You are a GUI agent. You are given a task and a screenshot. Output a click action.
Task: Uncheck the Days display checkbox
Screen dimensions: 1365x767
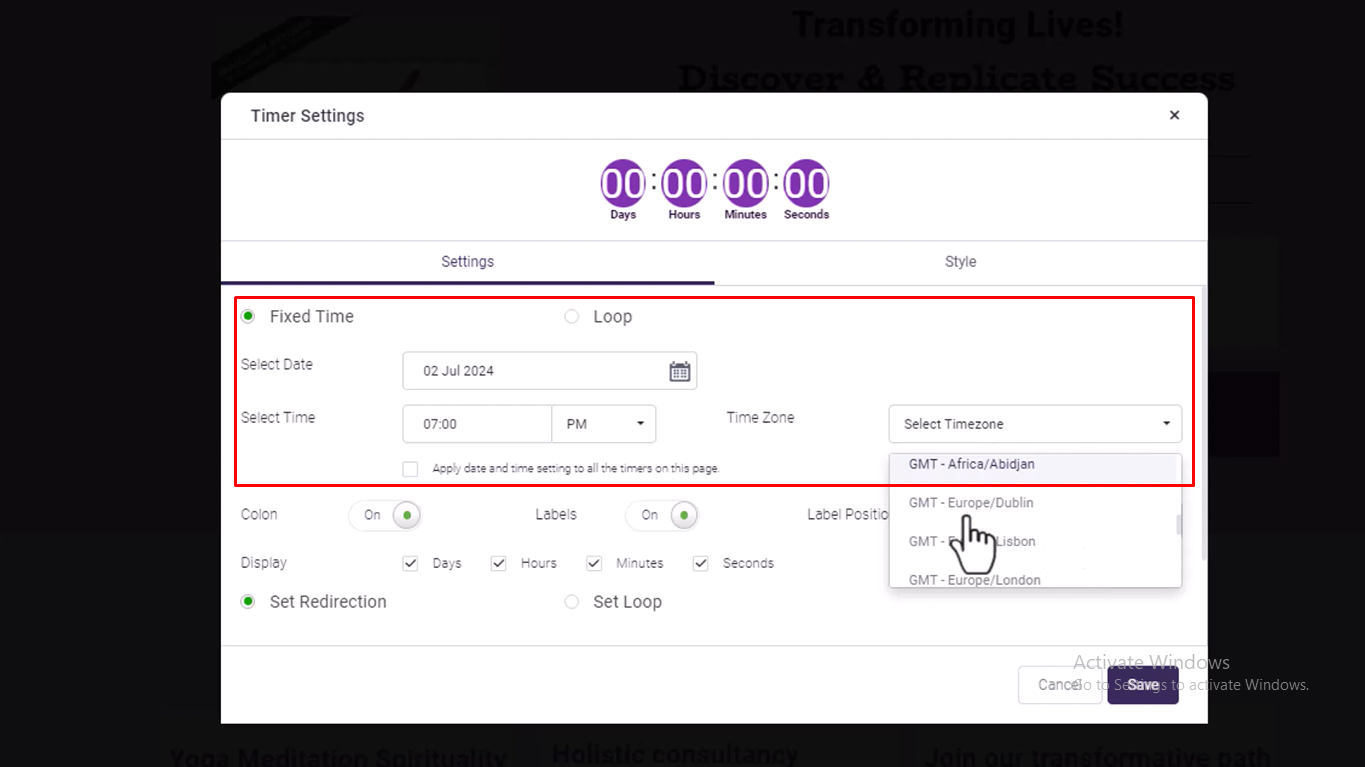coord(410,563)
